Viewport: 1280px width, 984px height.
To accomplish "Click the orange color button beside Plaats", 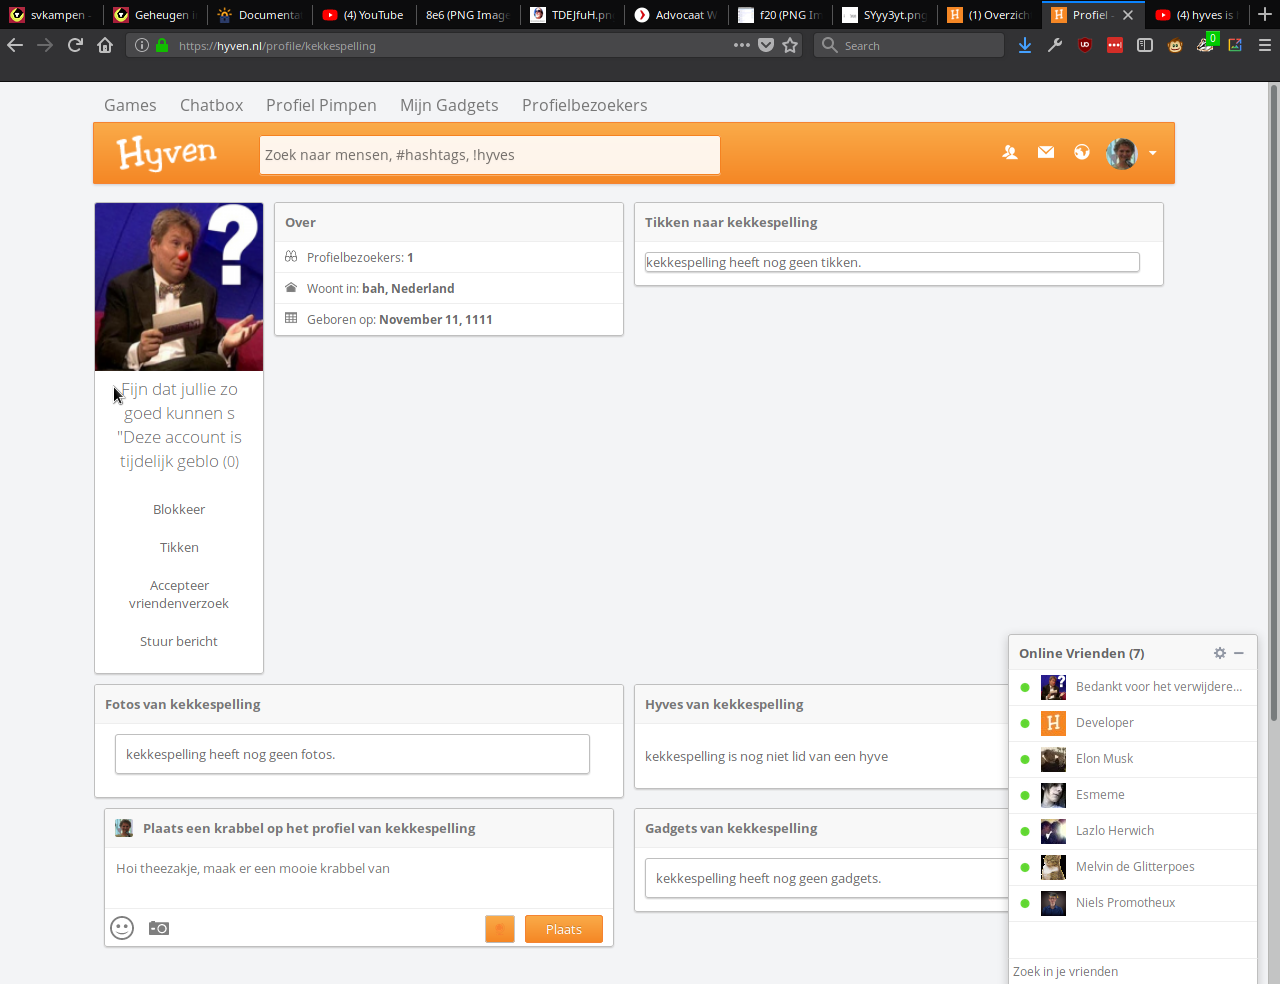I will 500,929.
